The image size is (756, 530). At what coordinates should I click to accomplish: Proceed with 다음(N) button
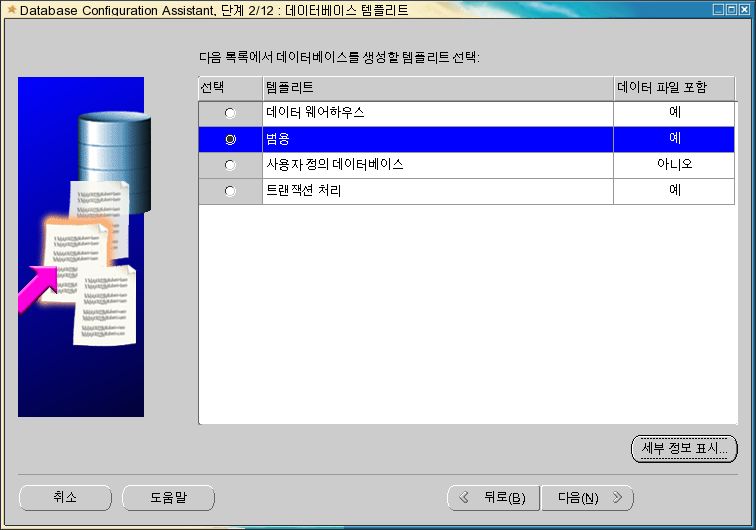[587, 498]
